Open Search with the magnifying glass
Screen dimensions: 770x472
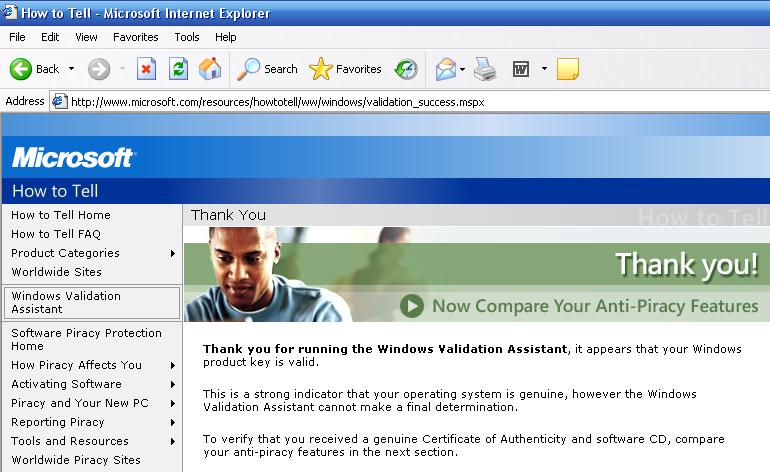pos(267,69)
